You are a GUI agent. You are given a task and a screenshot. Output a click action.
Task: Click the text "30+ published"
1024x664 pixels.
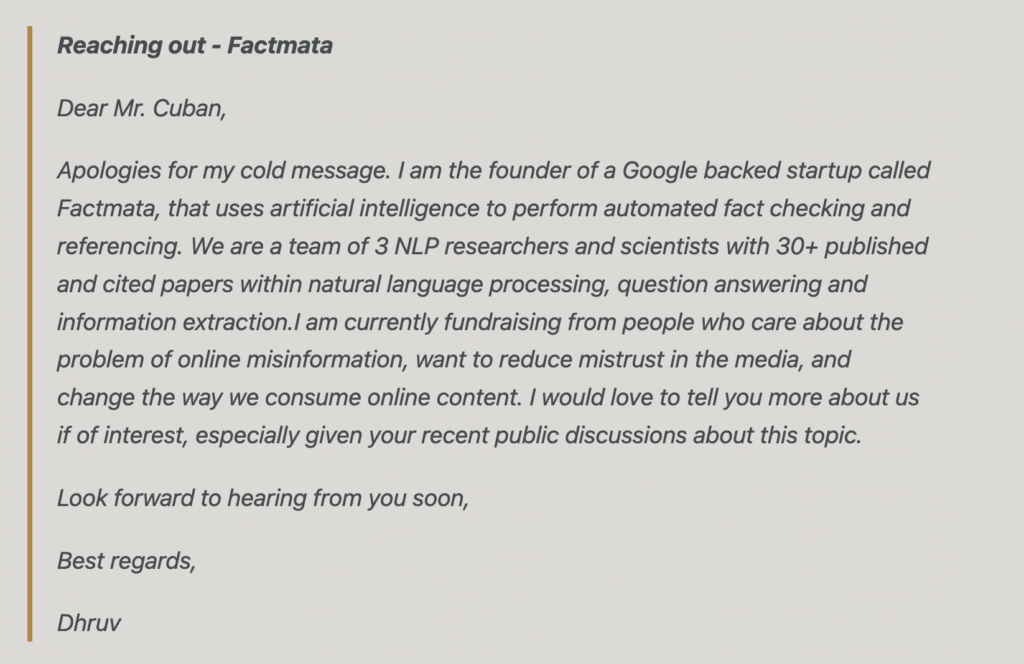pyautogui.click(x=852, y=247)
